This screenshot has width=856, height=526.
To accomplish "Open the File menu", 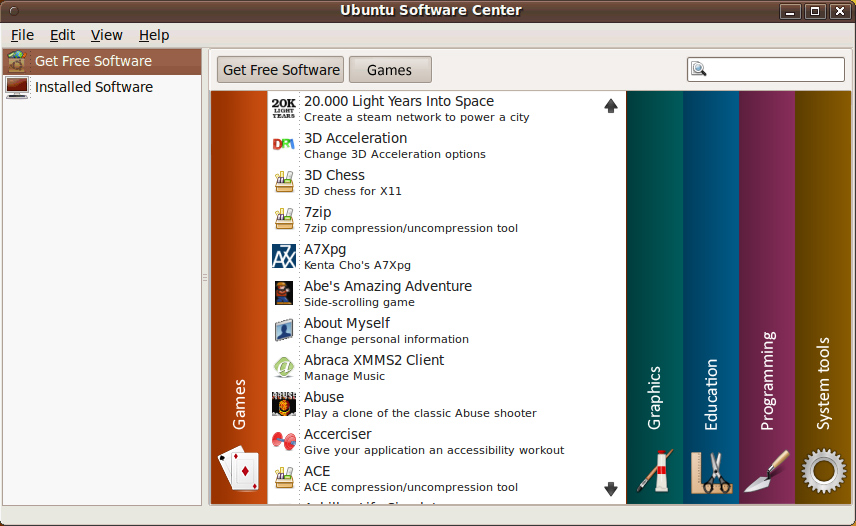I will pos(22,35).
